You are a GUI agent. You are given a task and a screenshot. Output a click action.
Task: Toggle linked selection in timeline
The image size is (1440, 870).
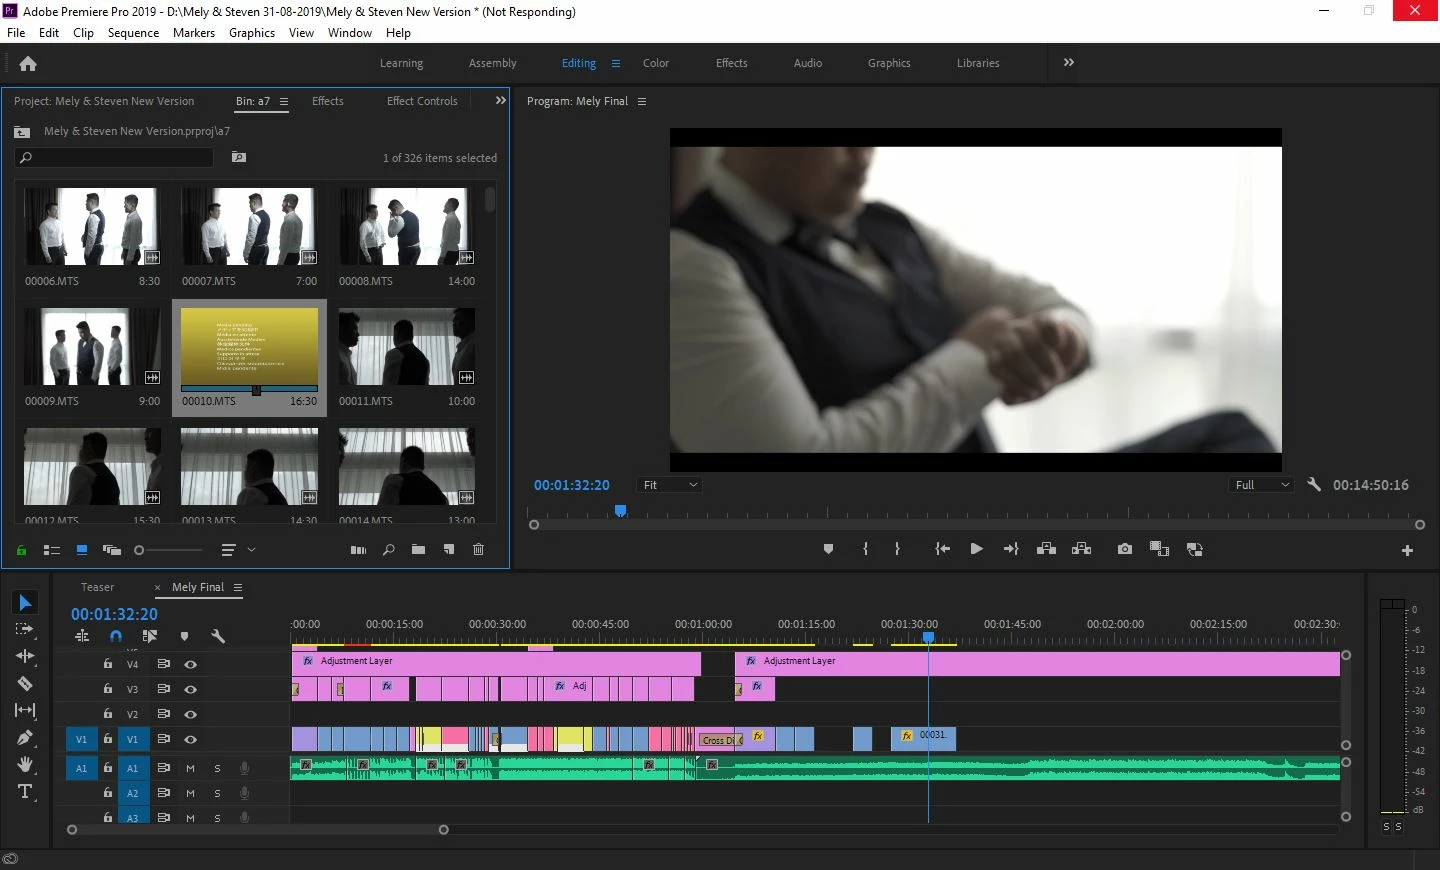[150, 636]
